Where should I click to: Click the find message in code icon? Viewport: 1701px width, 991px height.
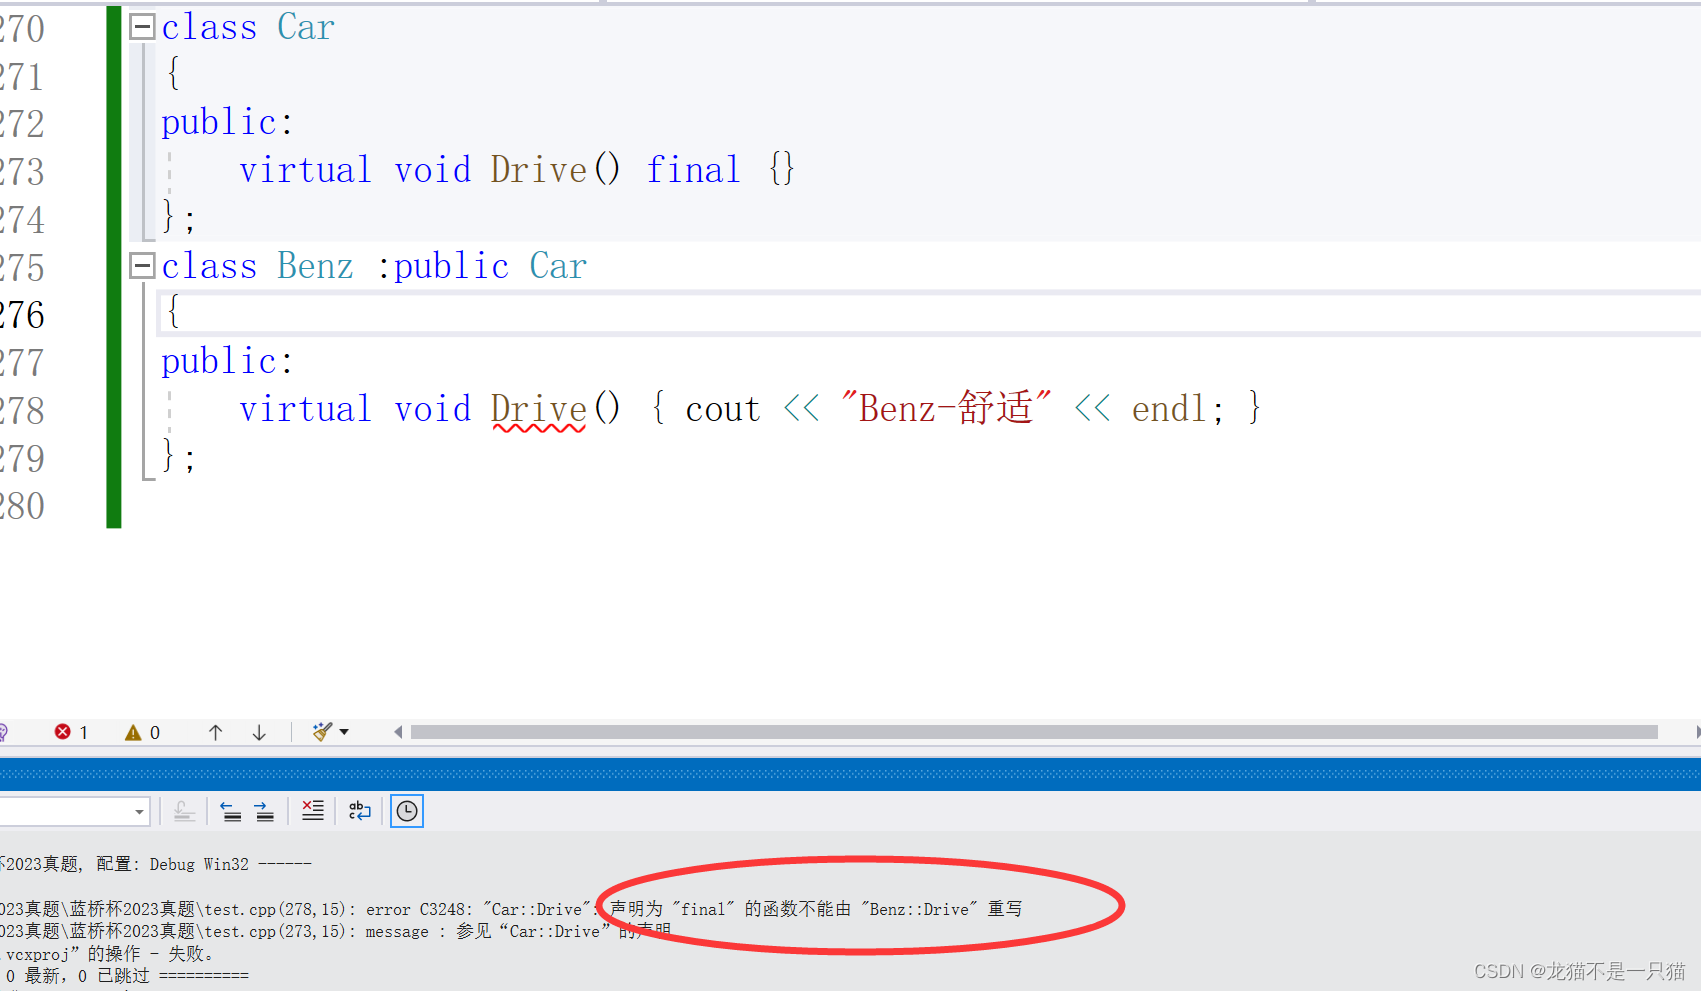click(x=184, y=811)
